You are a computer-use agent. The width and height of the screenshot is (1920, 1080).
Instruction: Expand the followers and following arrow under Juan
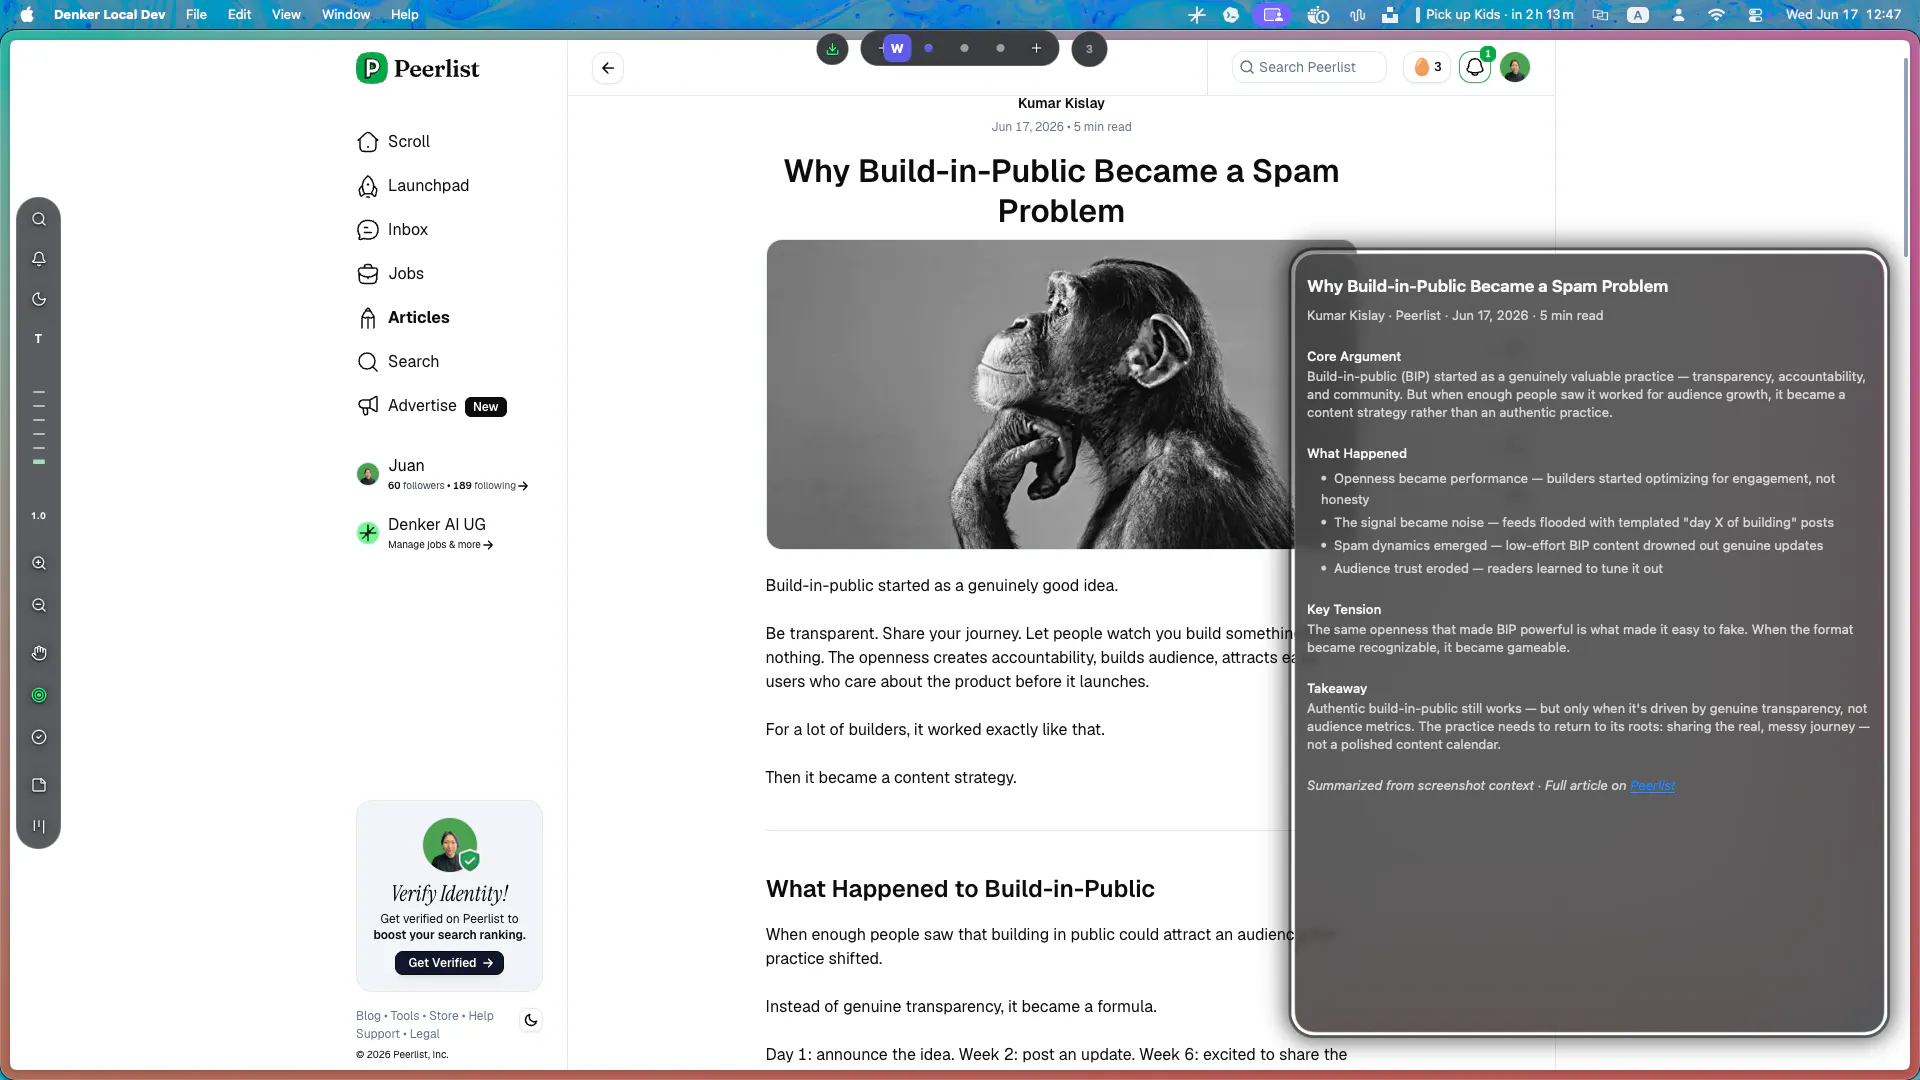point(523,486)
